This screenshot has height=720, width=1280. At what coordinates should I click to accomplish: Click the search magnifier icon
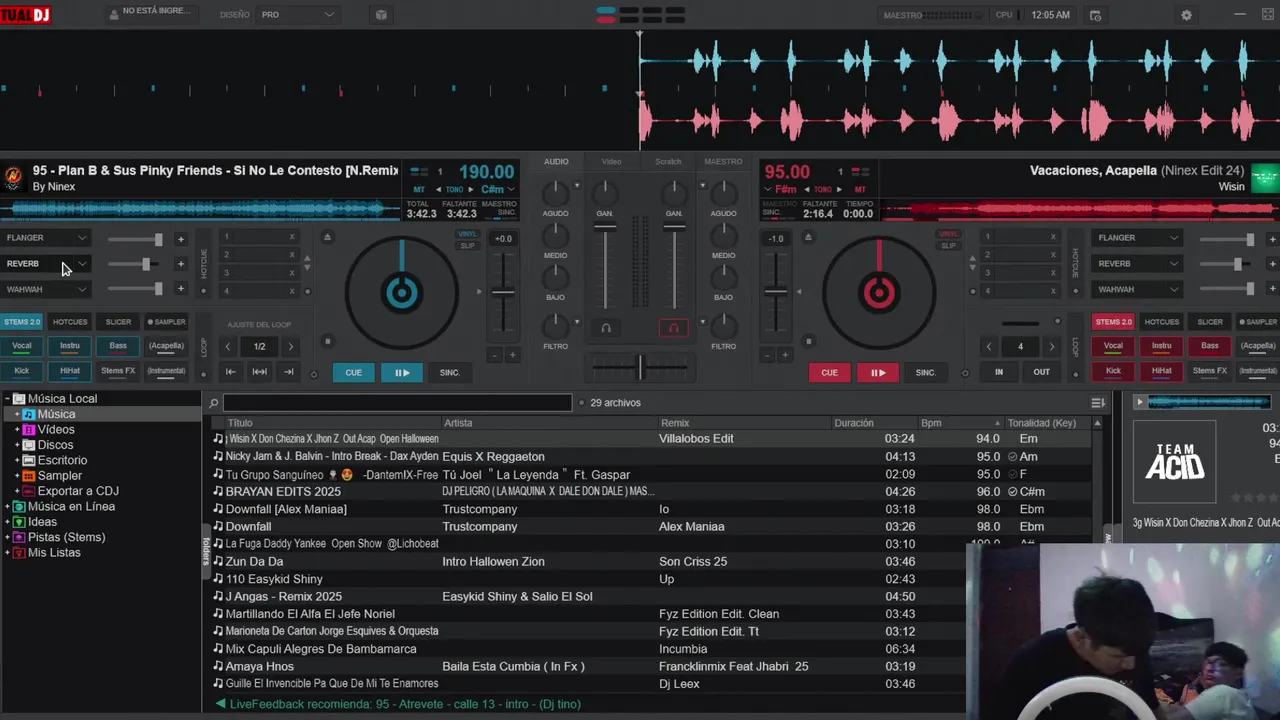[213, 403]
